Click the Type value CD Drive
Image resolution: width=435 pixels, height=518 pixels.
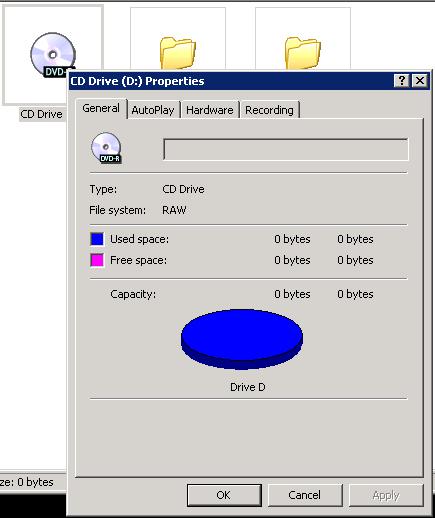pyautogui.click(x=183, y=189)
